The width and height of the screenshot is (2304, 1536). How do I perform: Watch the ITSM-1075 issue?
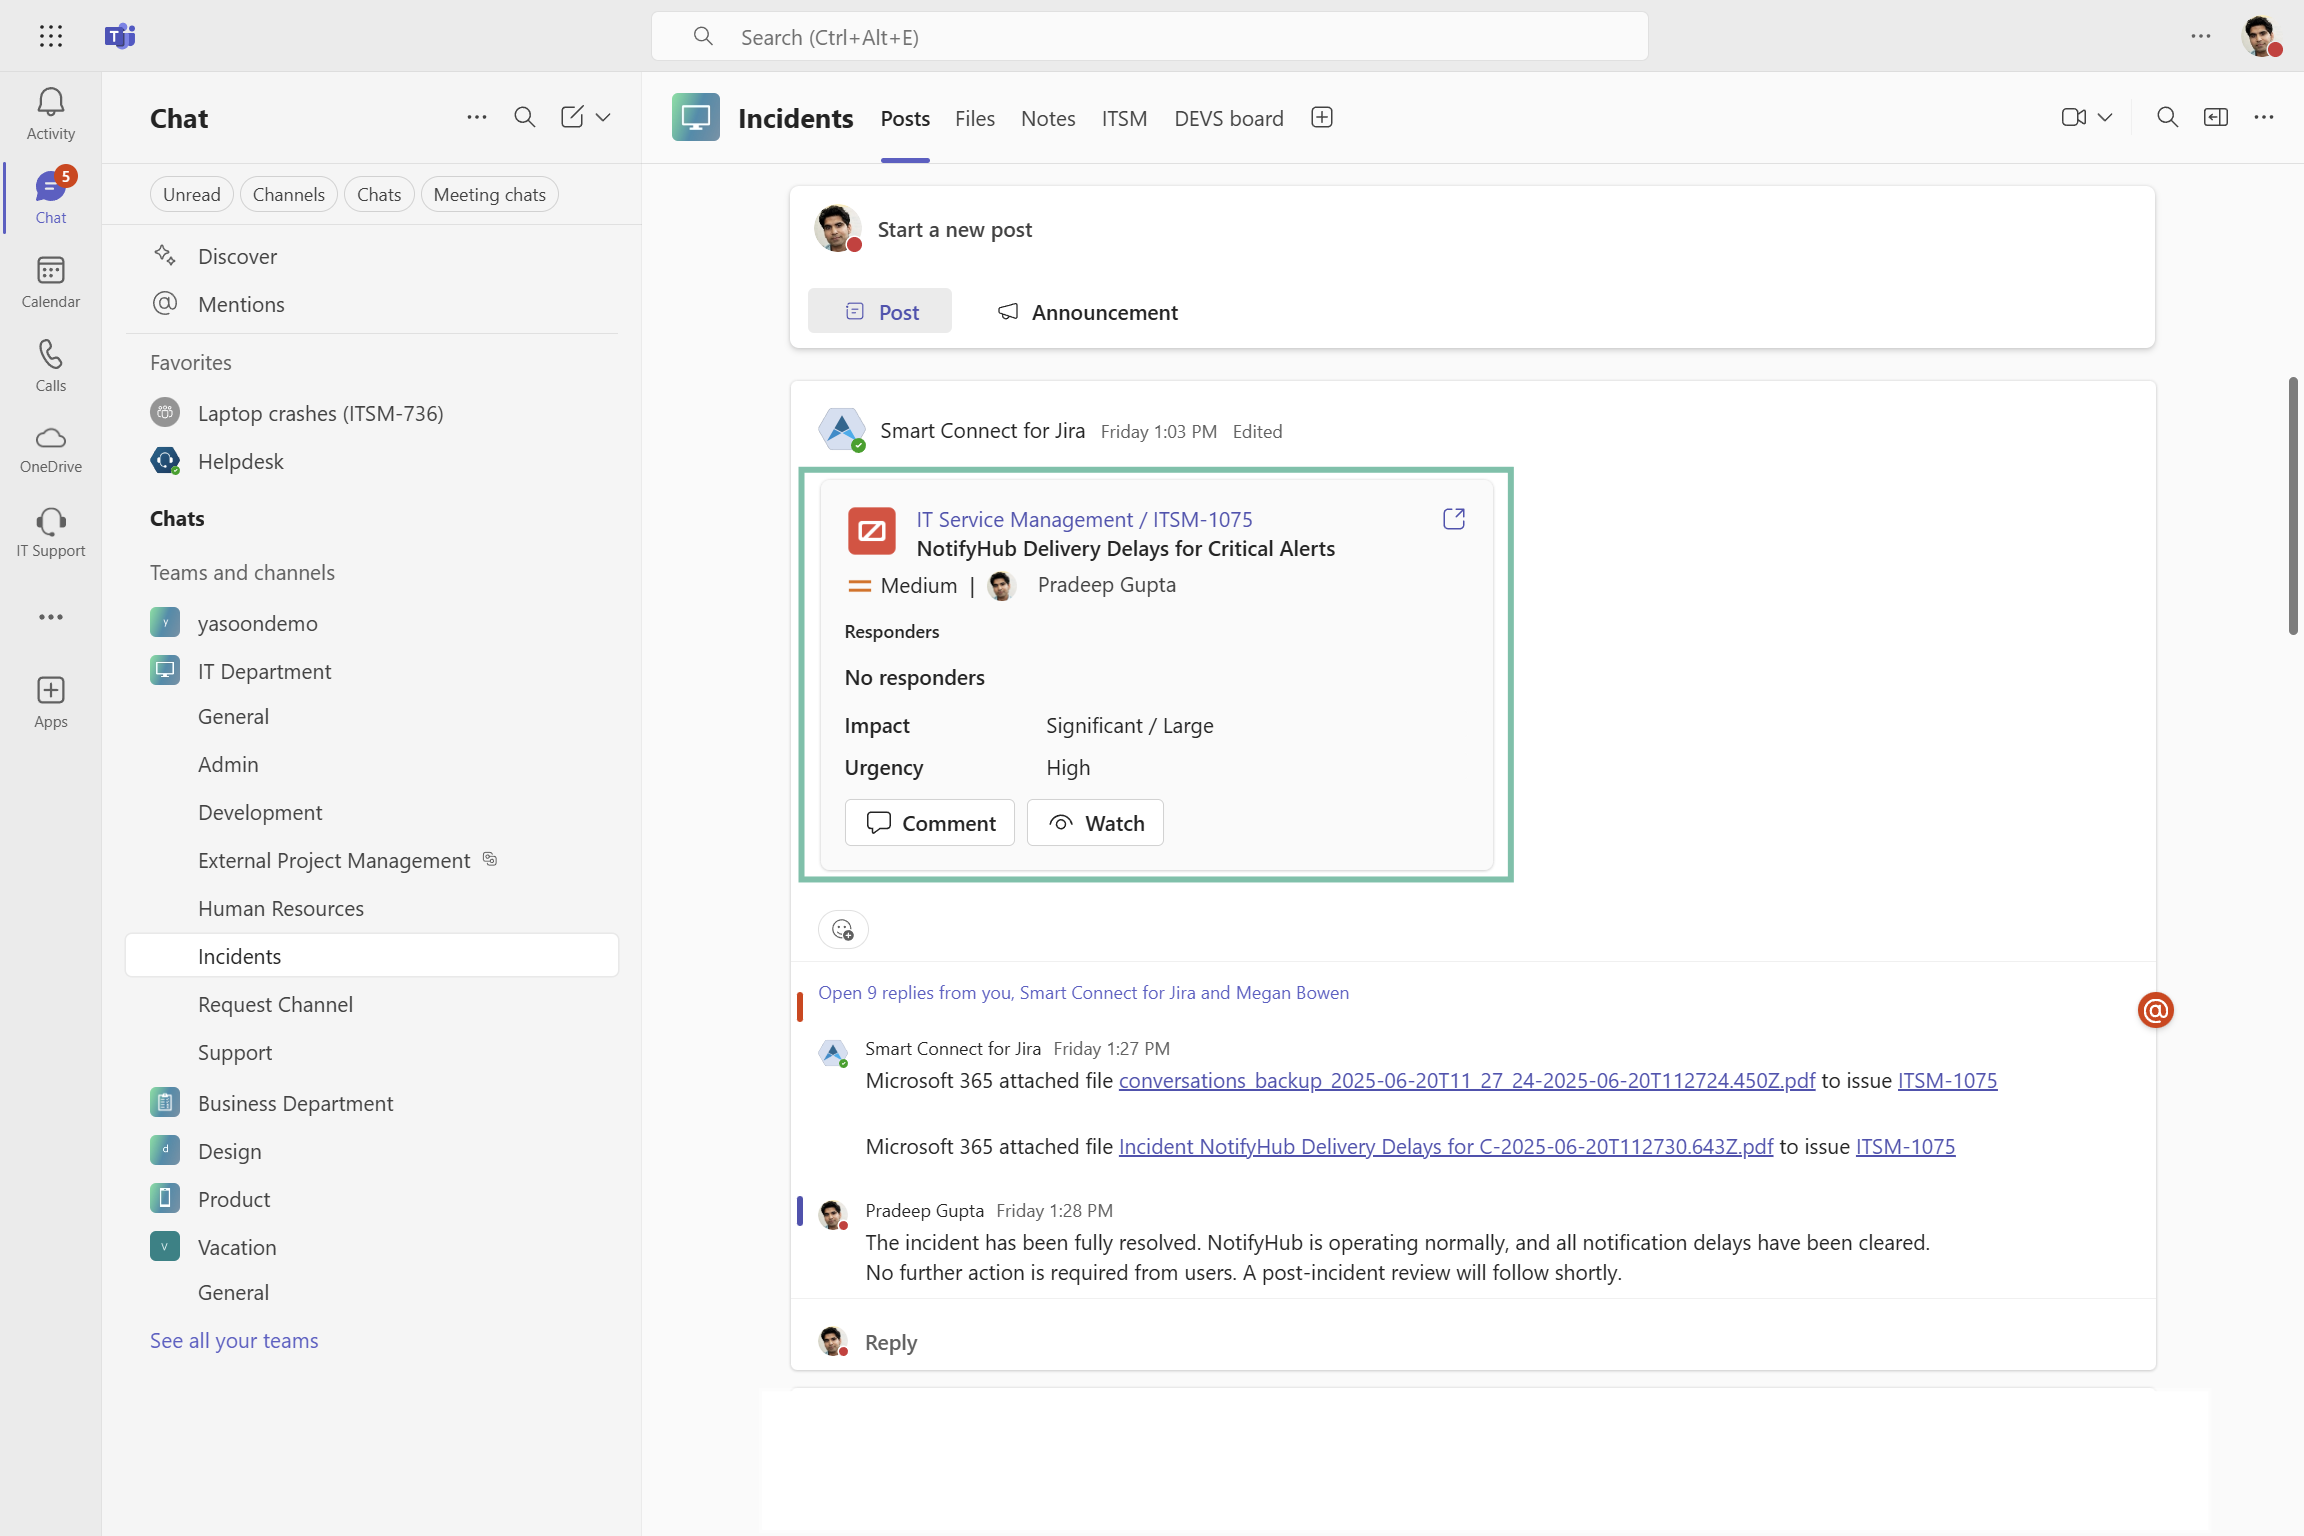click(x=1095, y=823)
